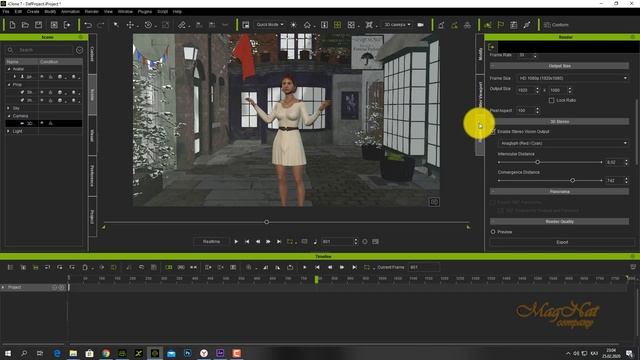This screenshot has width=640, height=360.
Task: Click the viewport corner display icon
Action: click(434, 202)
